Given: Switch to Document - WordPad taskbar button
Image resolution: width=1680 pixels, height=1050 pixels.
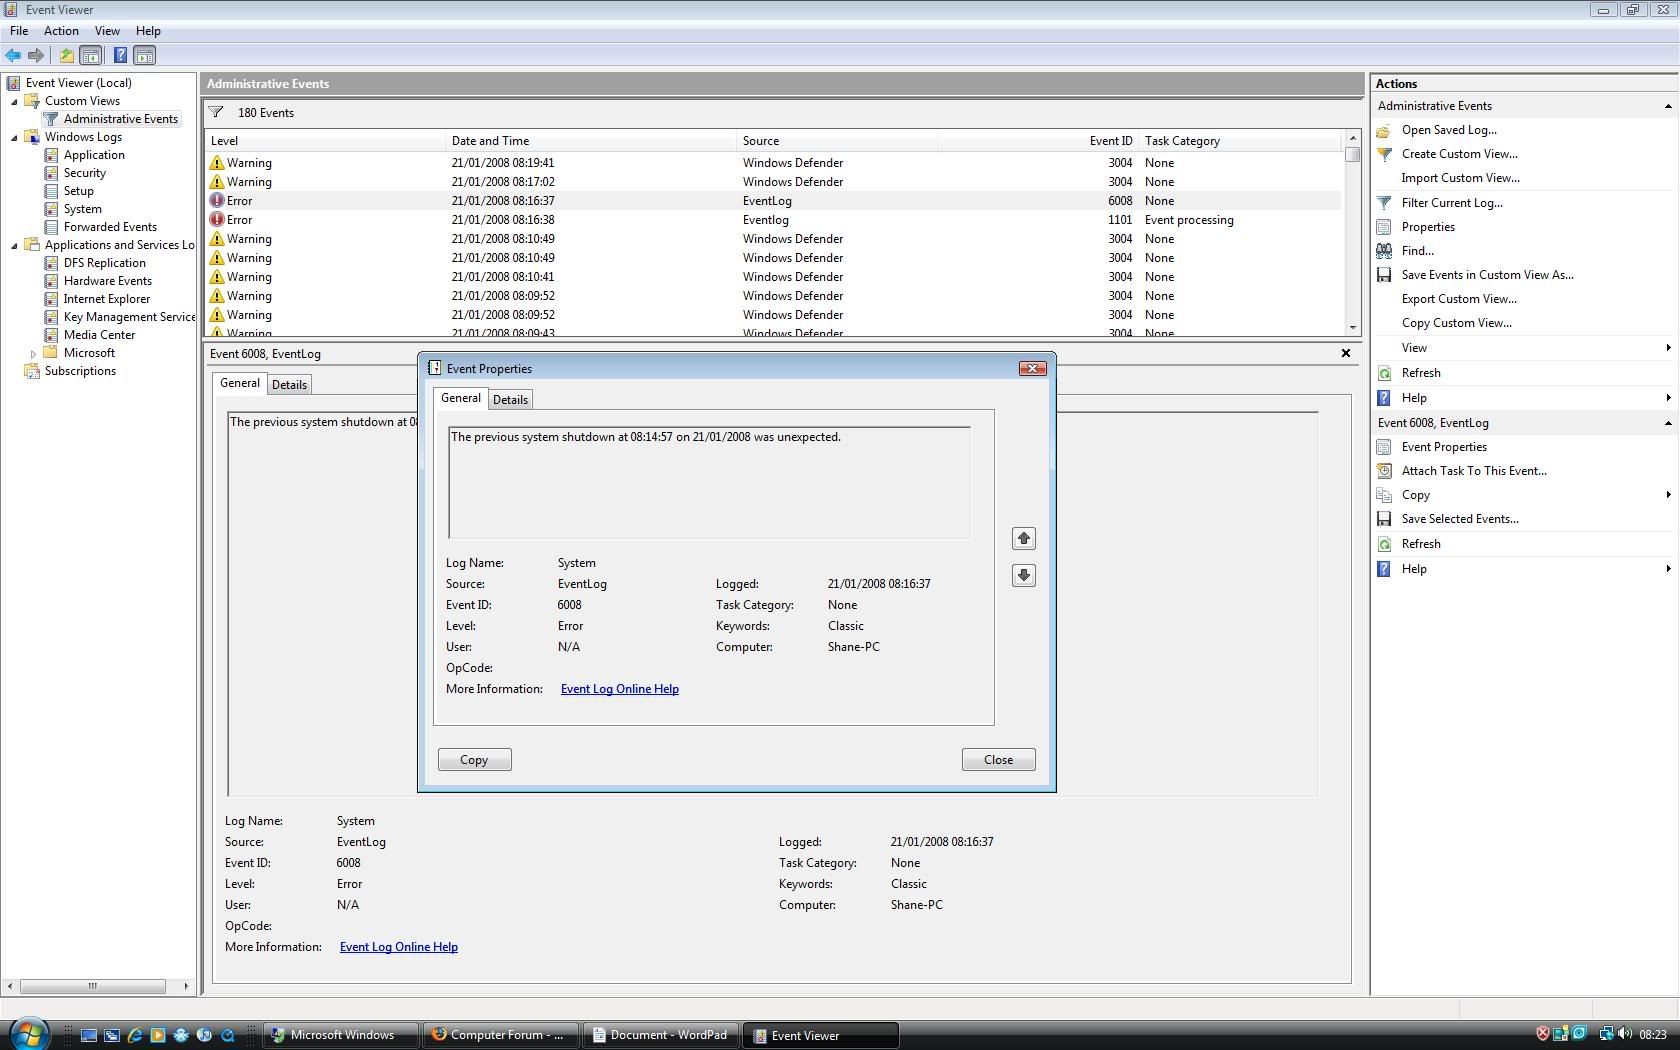Looking at the screenshot, I should pos(660,1035).
